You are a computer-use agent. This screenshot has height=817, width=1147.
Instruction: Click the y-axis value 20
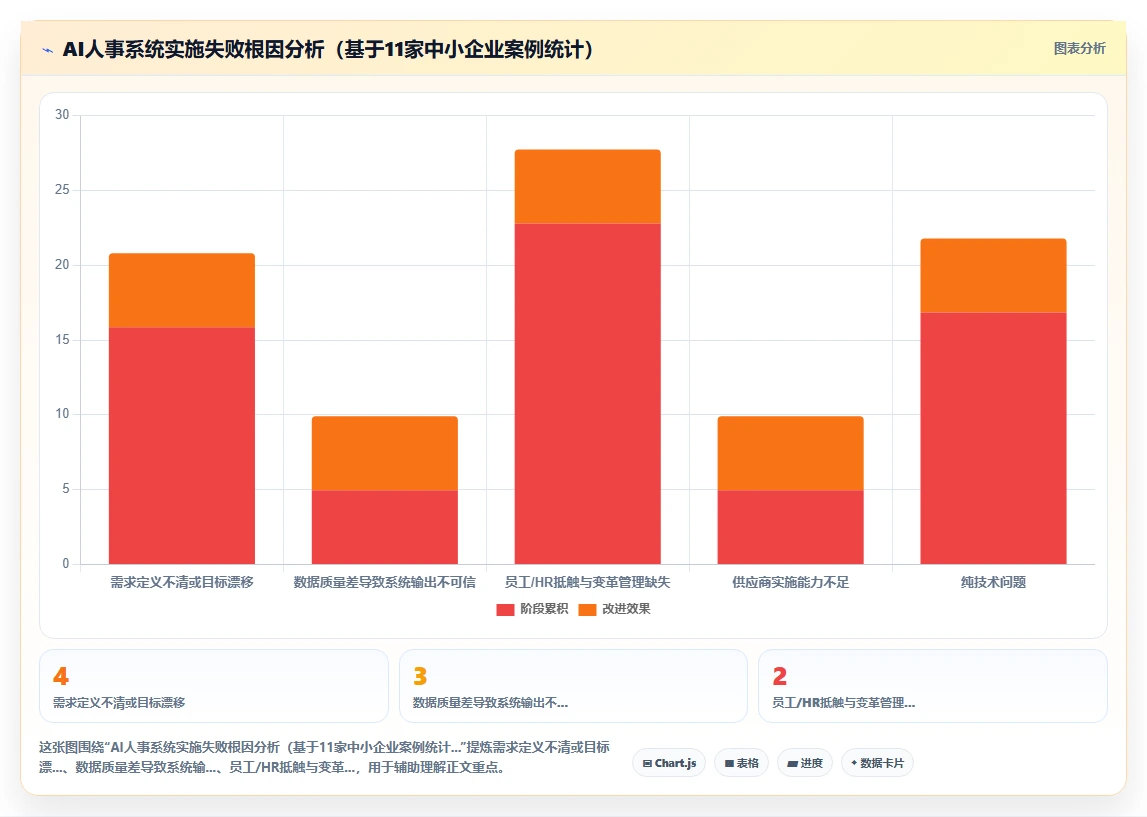(x=62, y=264)
